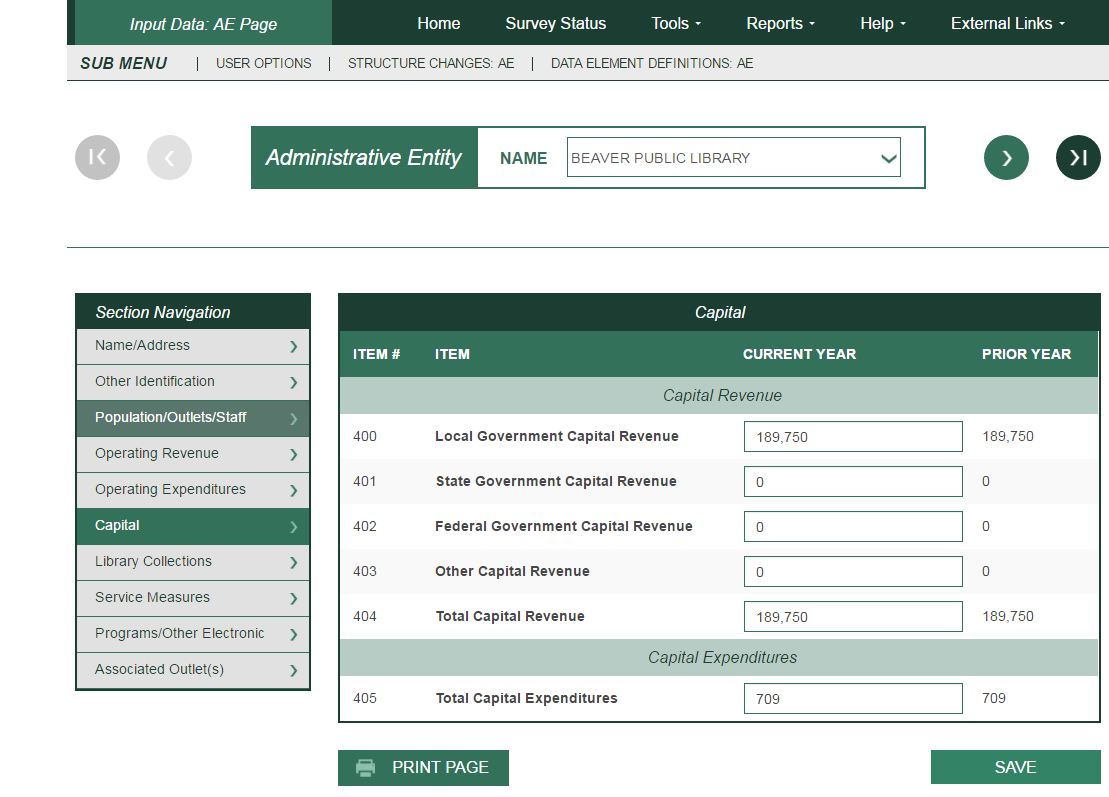This screenshot has width=1109, height=797.
Task: Click the chevron beside Service Measures
Action: tap(293, 598)
